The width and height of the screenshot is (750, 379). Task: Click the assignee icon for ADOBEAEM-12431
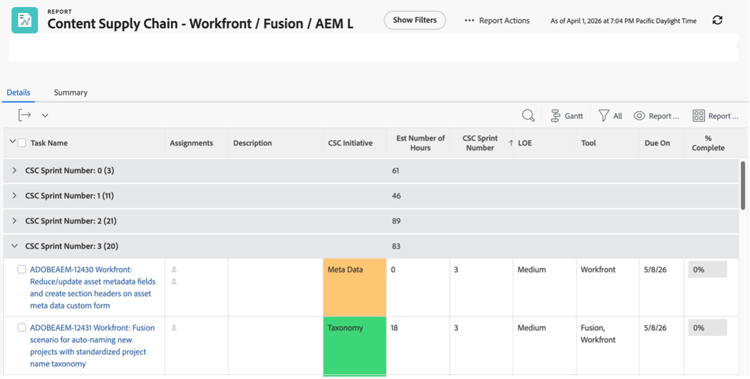(x=174, y=328)
